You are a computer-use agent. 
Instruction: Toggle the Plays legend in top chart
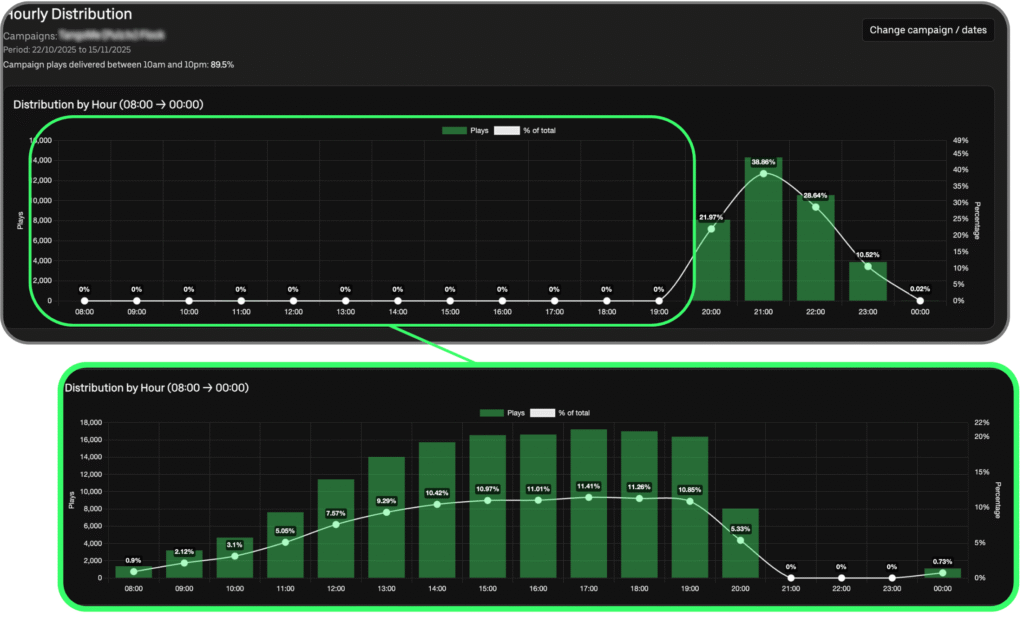[465, 131]
